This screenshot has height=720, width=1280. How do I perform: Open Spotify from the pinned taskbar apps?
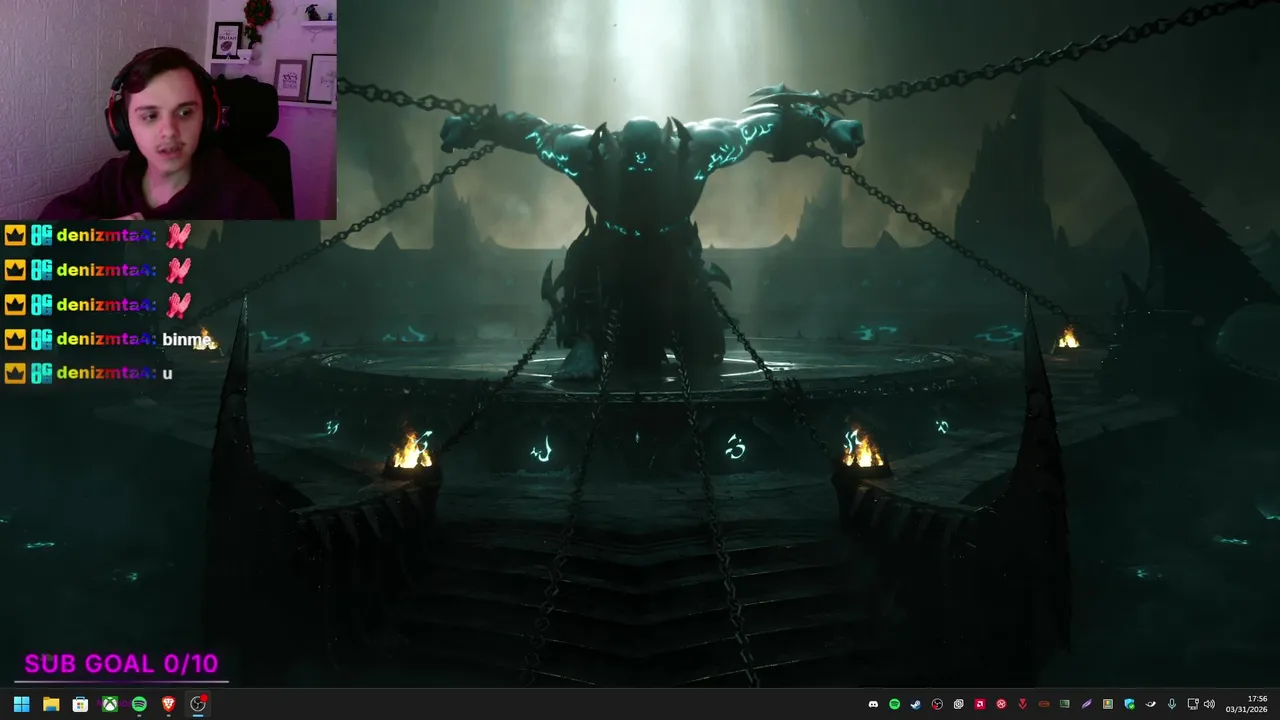[x=139, y=704]
